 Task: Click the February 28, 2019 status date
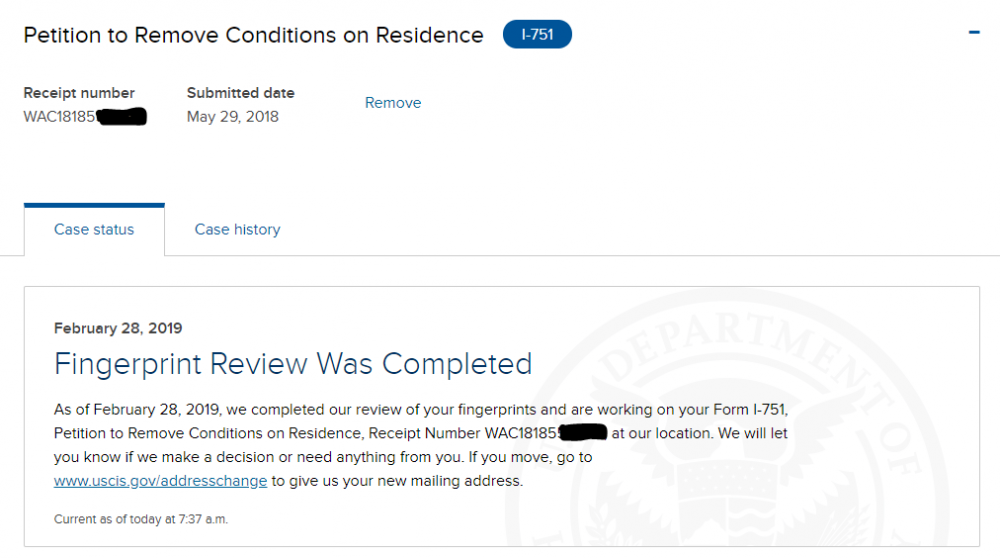[118, 328]
